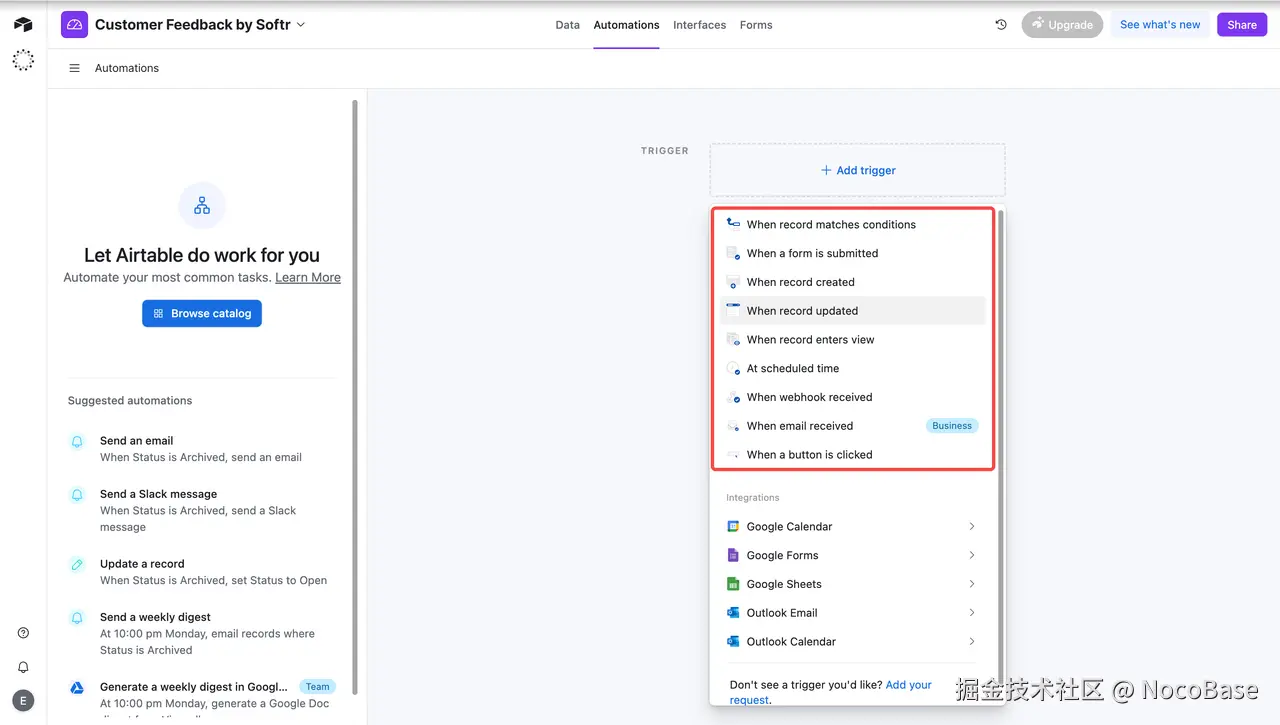Click the form icon for form submitted trigger
This screenshot has width=1280, height=725.
pos(733,253)
